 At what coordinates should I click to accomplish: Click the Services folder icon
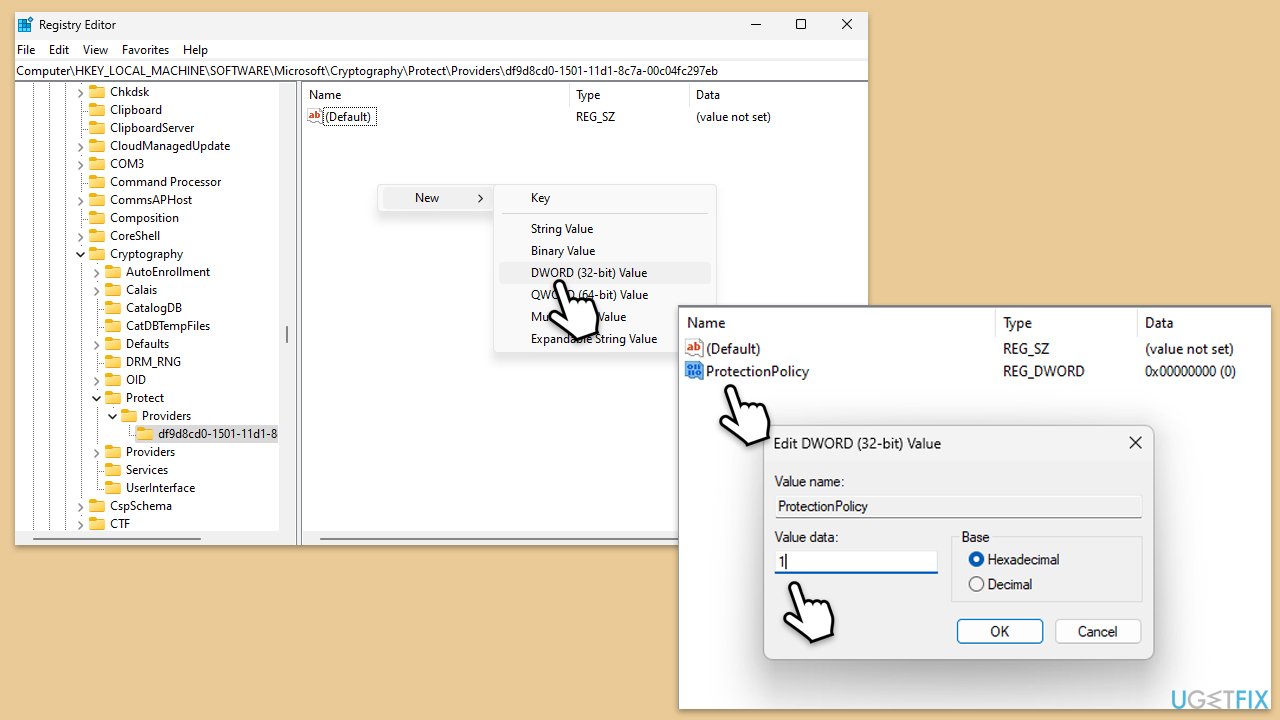113,470
